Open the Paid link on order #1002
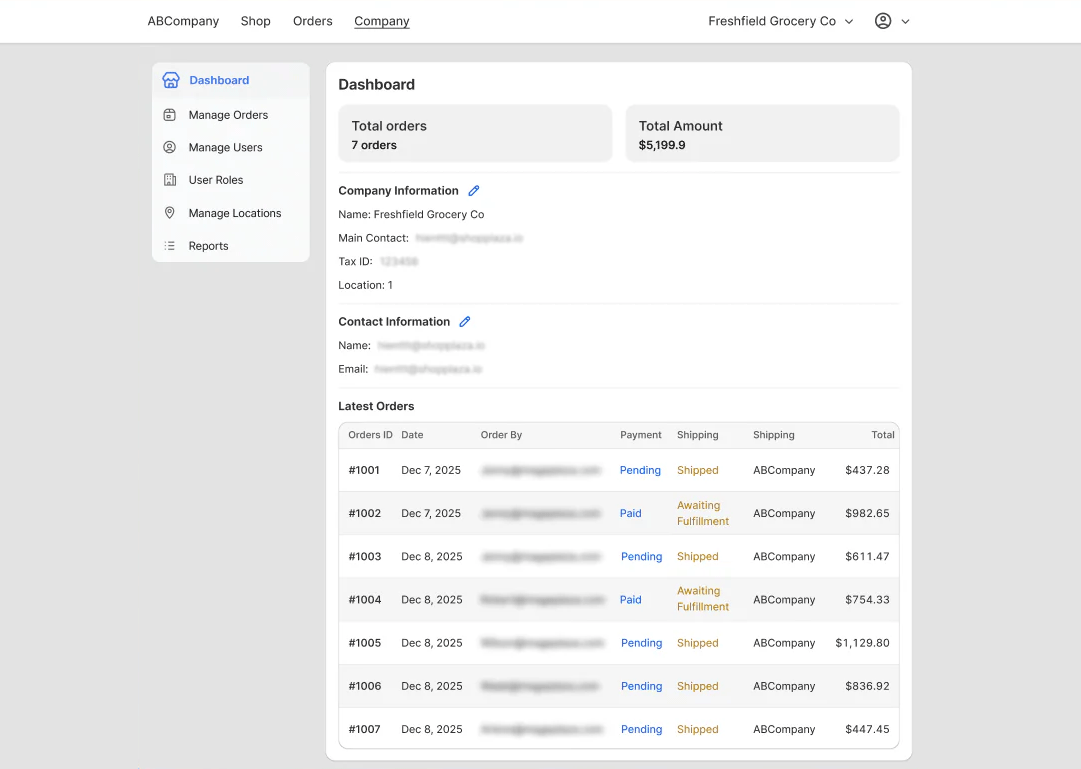1081x769 pixels. point(630,513)
